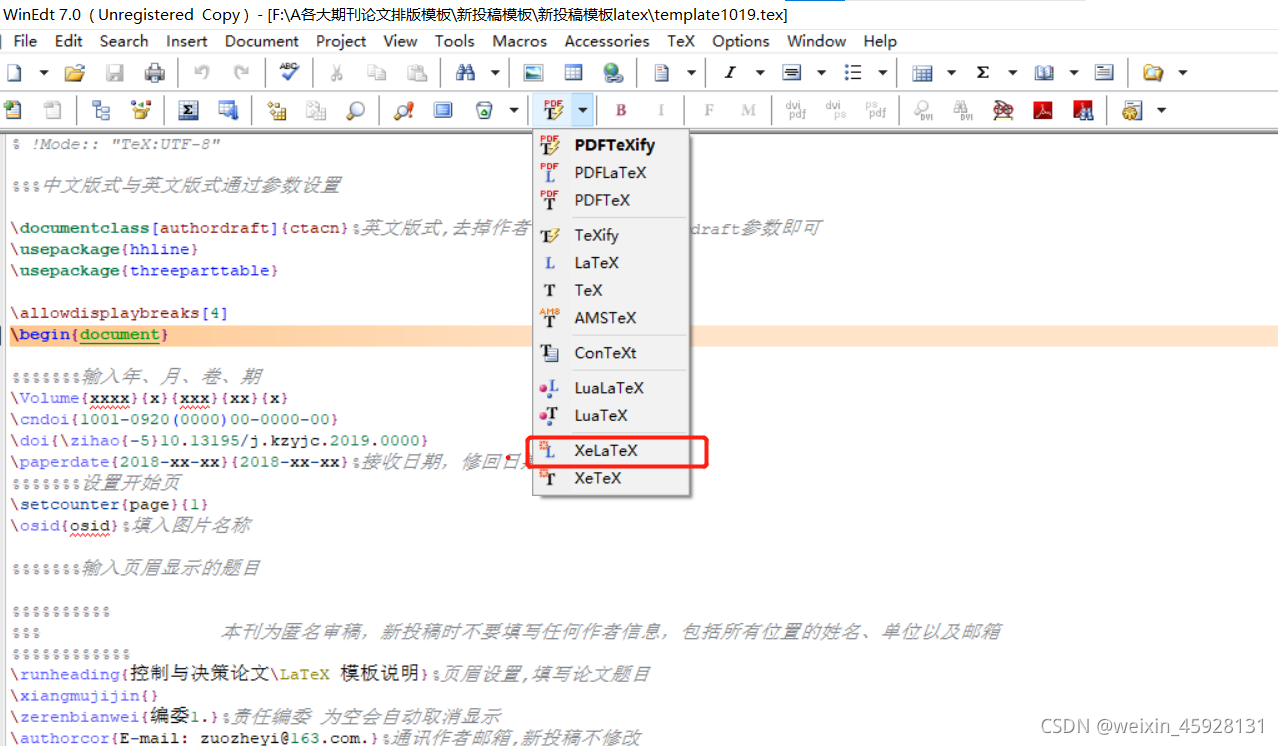Click the Paste clipboard icon

pyautogui.click(x=417, y=73)
